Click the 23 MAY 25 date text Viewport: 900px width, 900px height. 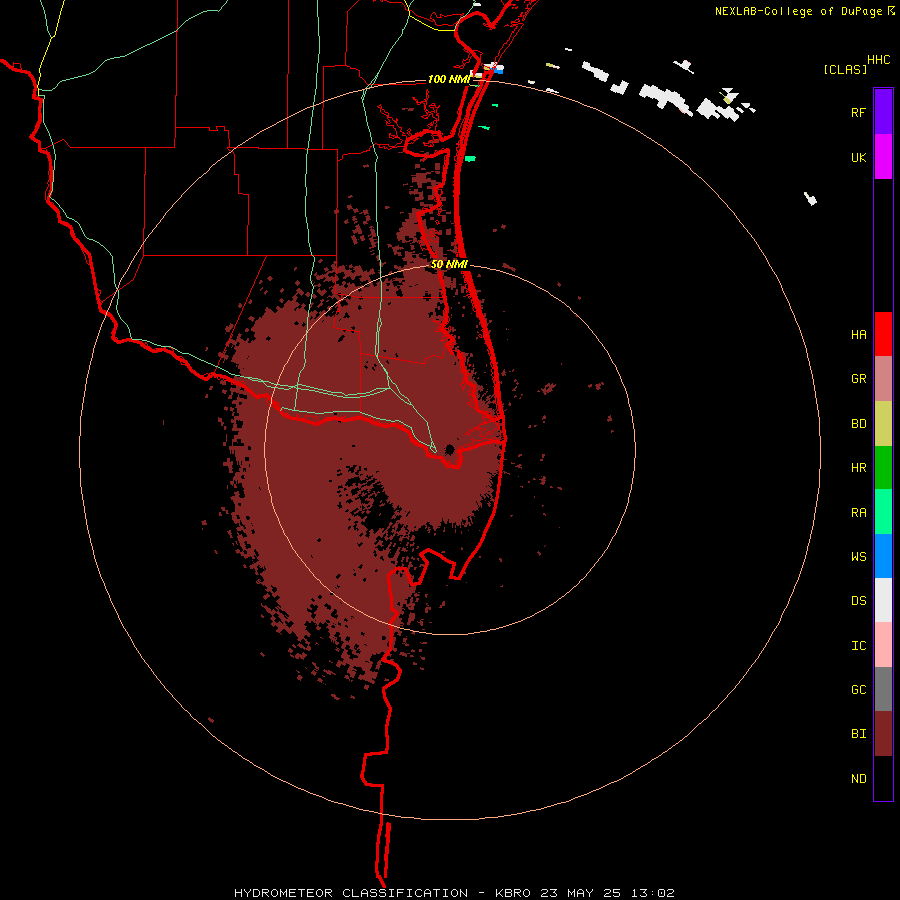click(583, 893)
